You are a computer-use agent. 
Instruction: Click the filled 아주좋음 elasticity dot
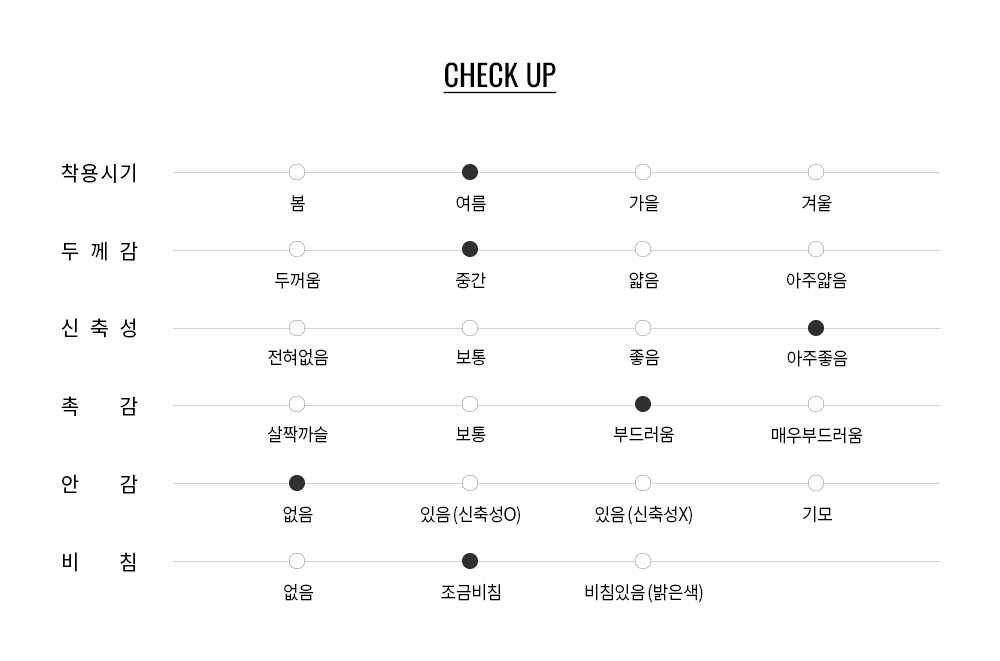click(x=816, y=328)
